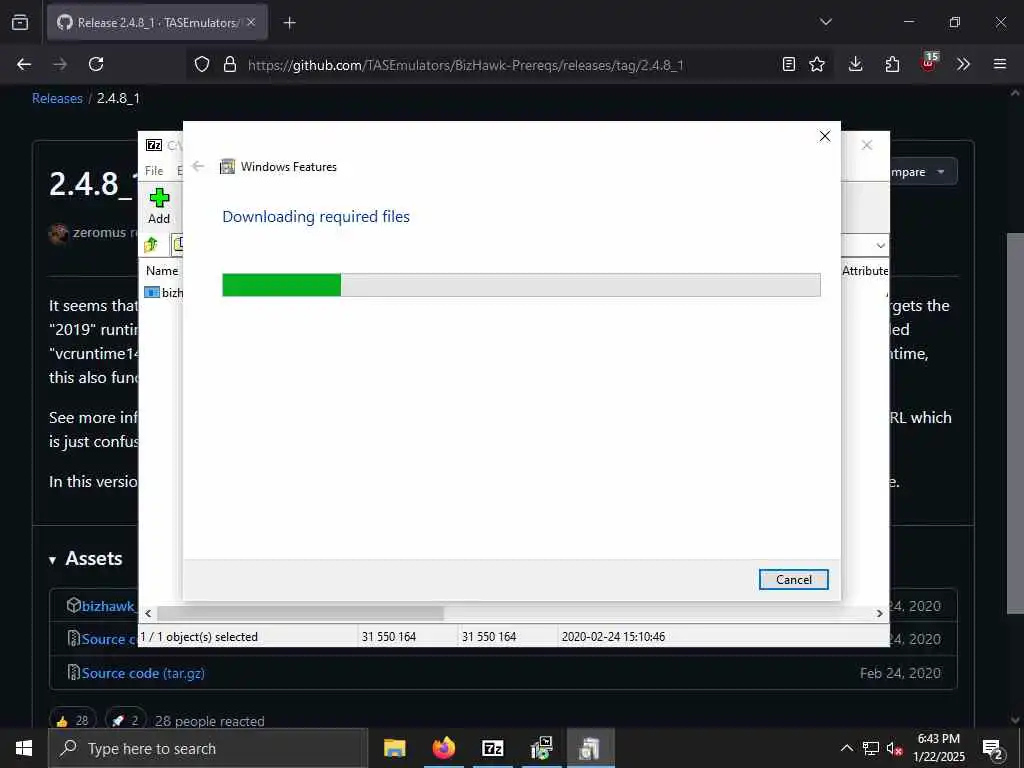Viewport: 1024px width, 768px height.
Task: Click the date 2020-02-24 15:10:46 in status bar
Action: pyautogui.click(x=613, y=637)
